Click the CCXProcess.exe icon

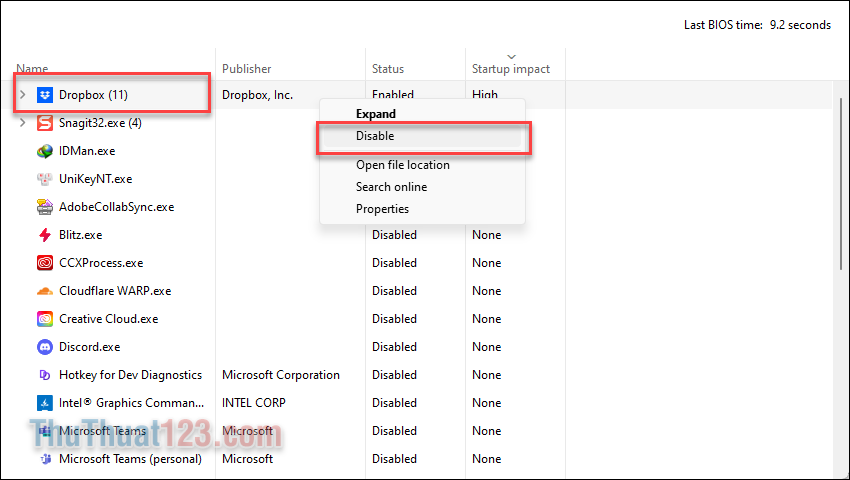click(x=44, y=263)
